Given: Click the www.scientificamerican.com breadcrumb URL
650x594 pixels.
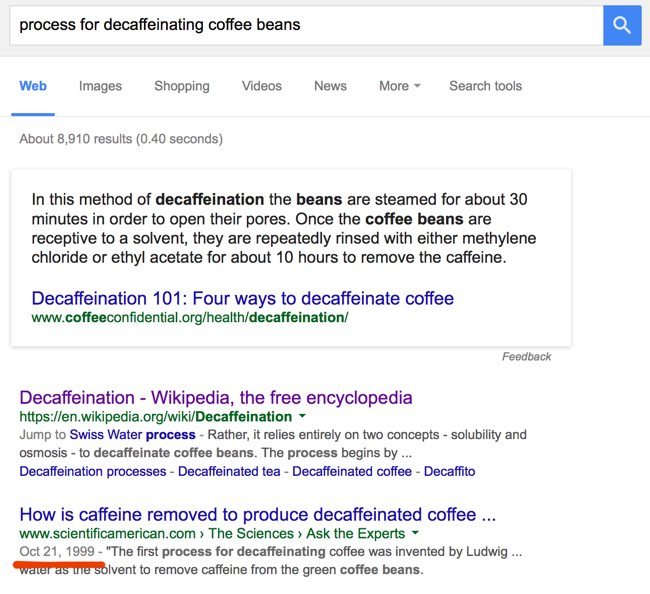Looking at the screenshot, I should (212, 533).
